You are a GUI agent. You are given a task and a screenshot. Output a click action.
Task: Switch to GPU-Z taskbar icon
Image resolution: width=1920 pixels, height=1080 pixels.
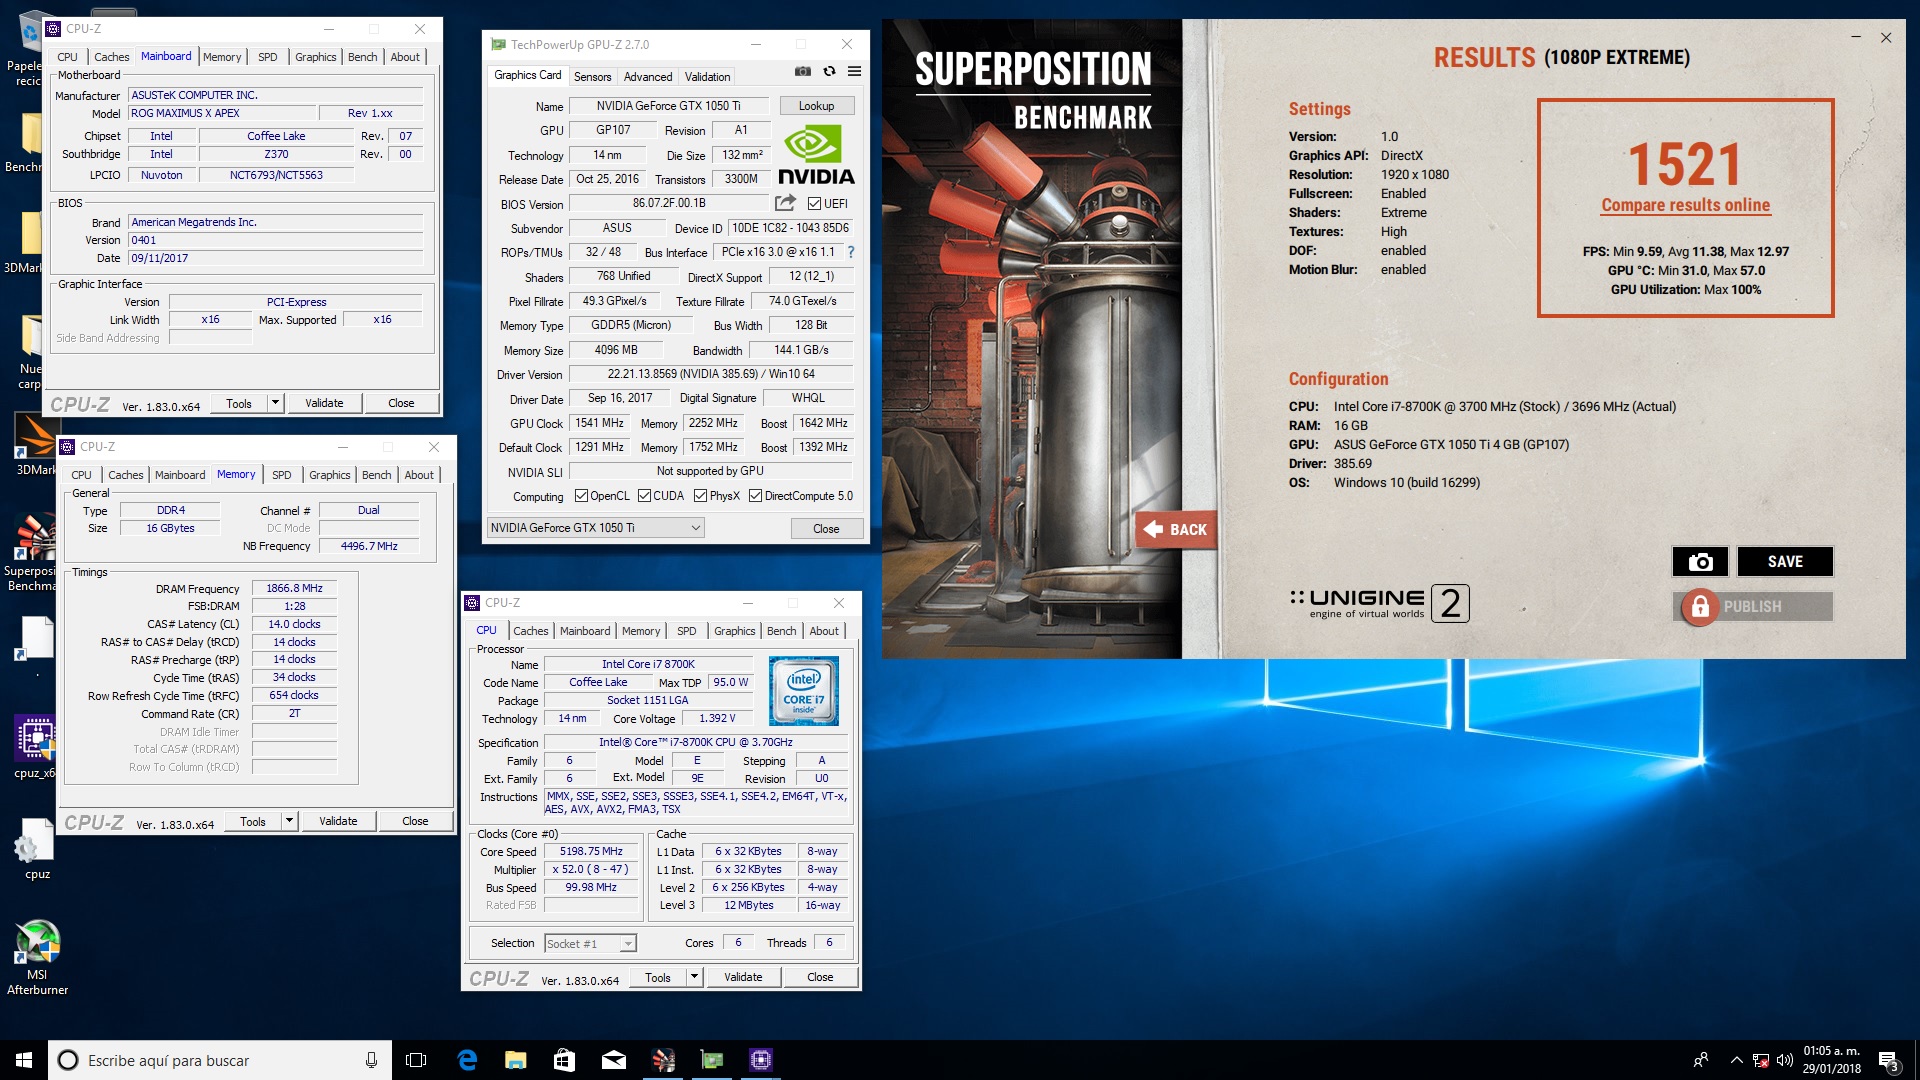(x=712, y=1060)
